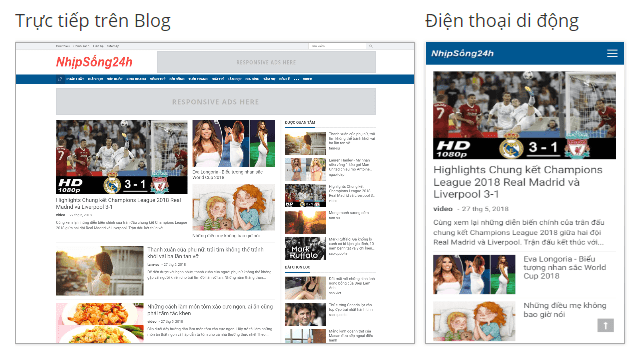The height and width of the screenshot is (361, 640).
Task: Open Mark Ruffalo sidebar thumbnail
Action: click(x=305, y=248)
